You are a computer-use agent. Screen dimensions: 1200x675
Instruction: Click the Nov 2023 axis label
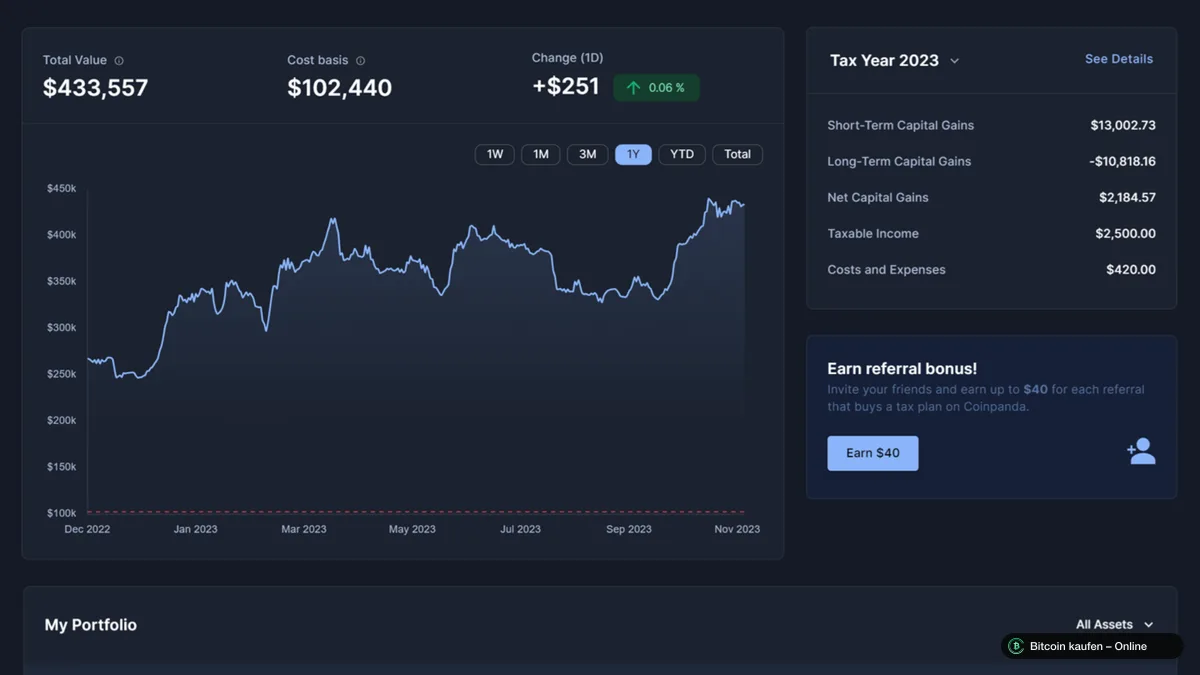[x=737, y=529]
